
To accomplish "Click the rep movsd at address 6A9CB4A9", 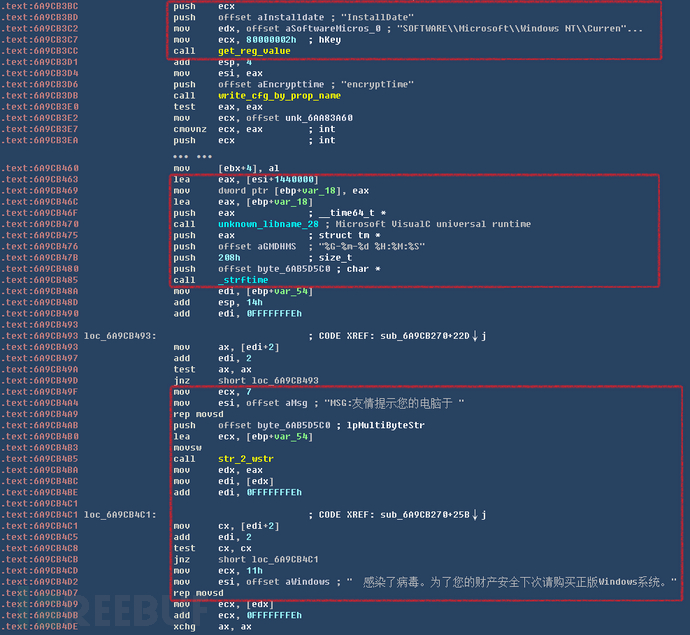I will click(x=198, y=415).
